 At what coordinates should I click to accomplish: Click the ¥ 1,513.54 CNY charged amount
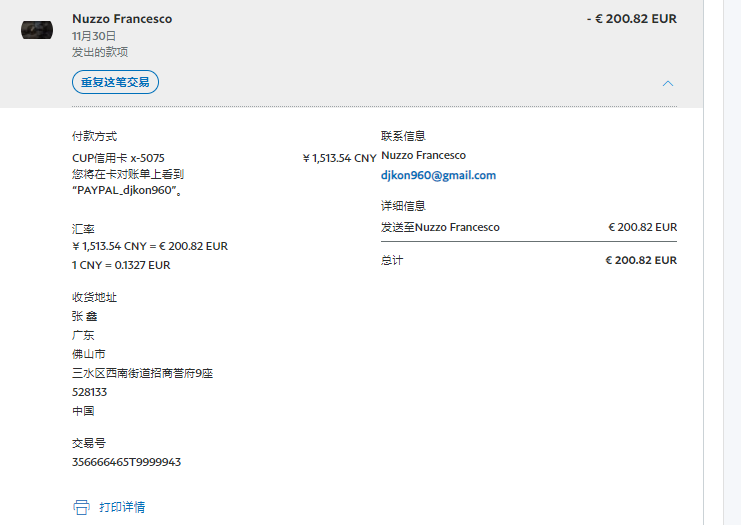pyautogui.click(x=339, y=158)
